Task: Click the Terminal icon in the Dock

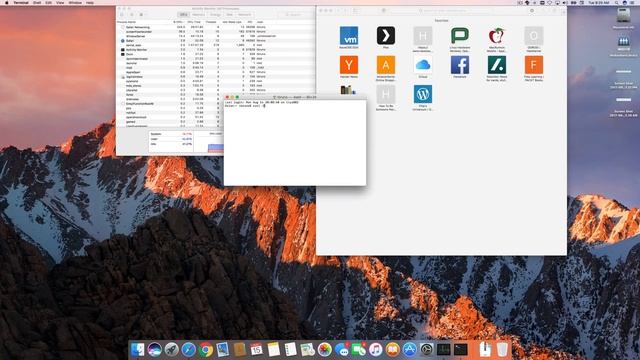Action: [x=461, y=350]
